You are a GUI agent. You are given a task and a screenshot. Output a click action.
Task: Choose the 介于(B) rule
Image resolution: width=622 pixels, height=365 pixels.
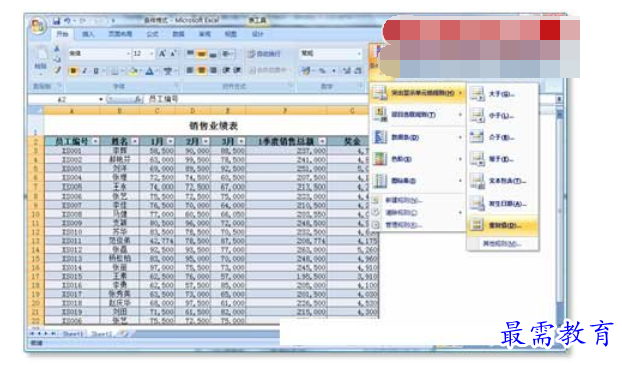(x=502, y=138)
